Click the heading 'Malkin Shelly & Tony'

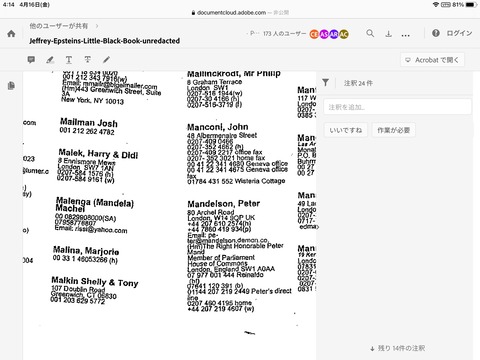(x=95, y=282)
